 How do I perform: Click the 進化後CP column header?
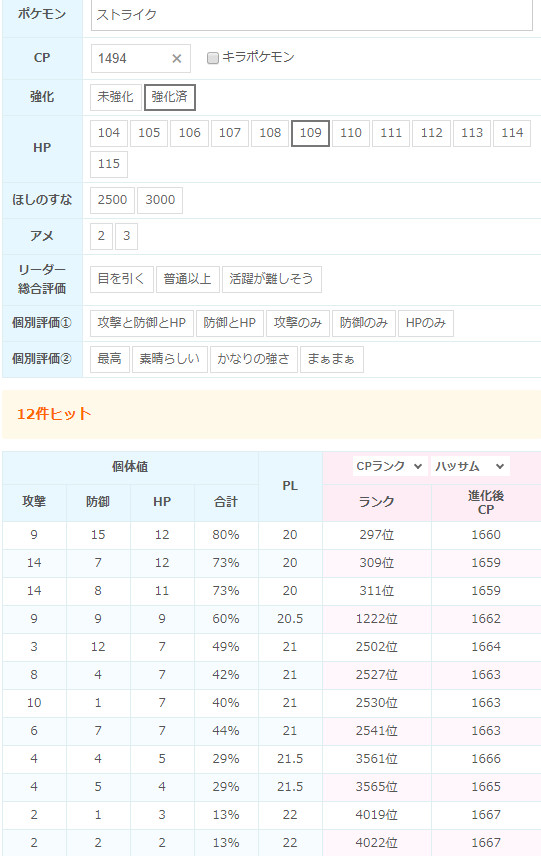point(486,502)
